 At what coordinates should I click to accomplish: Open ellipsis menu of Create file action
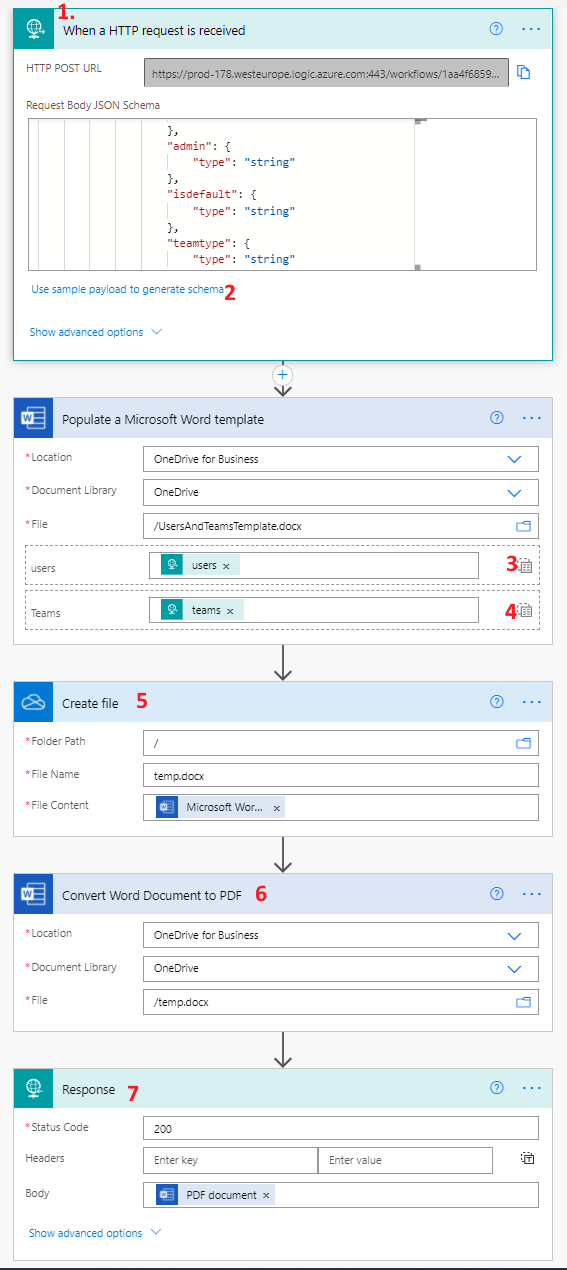(x=531, y=702)
